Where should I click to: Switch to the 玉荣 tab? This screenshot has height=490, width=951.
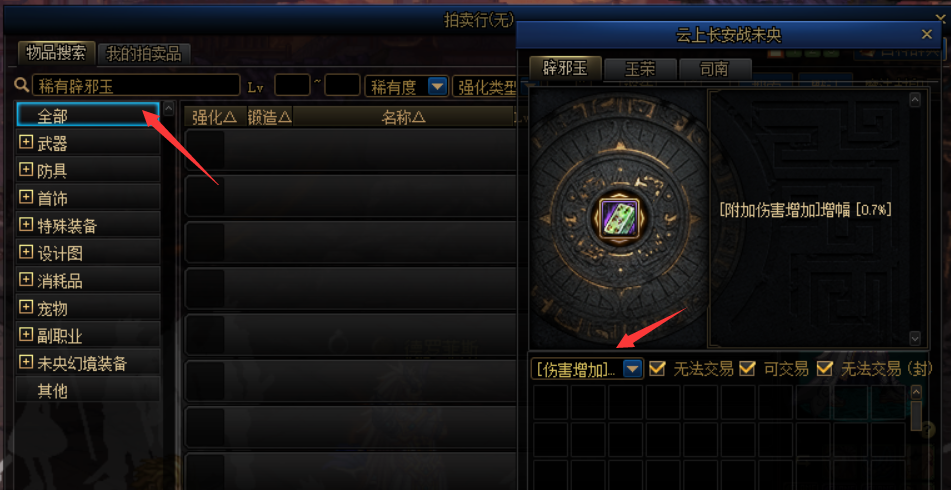(640, 69)
